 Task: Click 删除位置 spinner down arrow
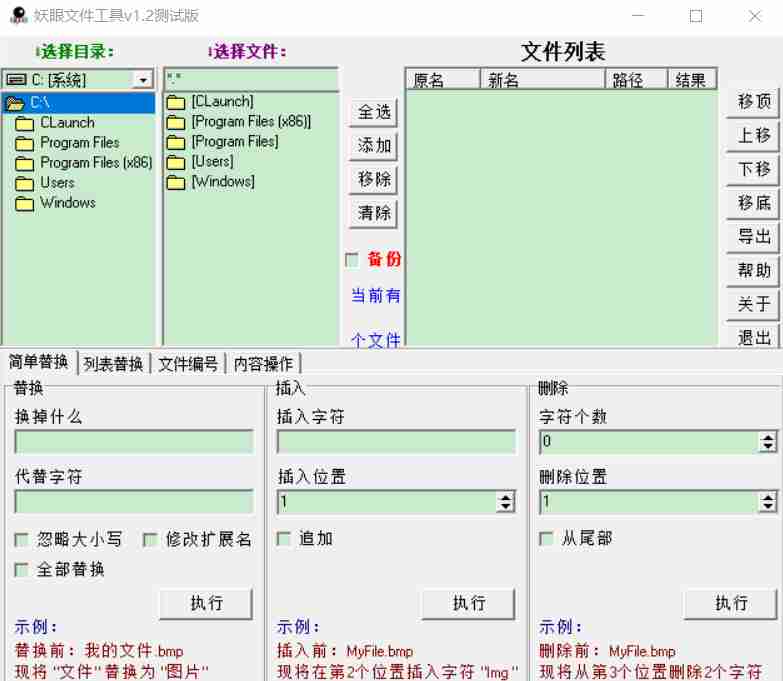pyautogui.click(x=768, y=507)
